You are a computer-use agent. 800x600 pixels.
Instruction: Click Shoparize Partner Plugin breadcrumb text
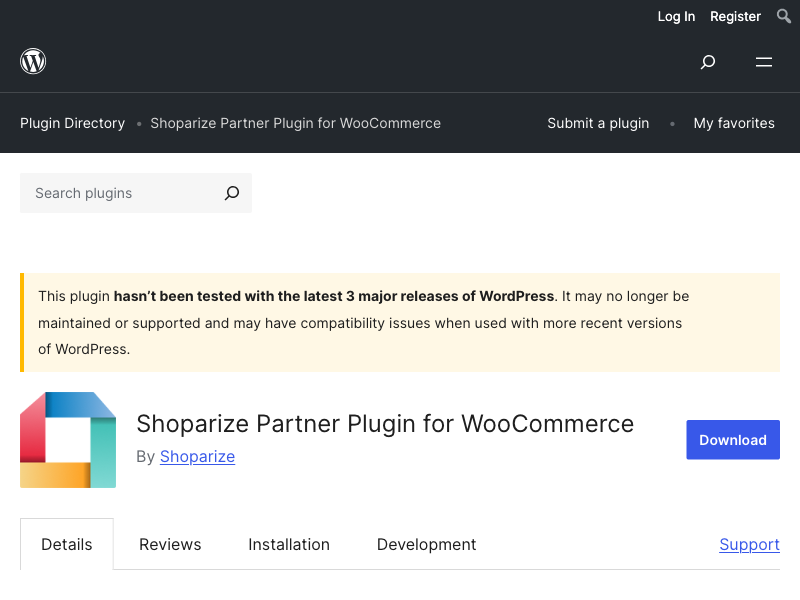295,123
